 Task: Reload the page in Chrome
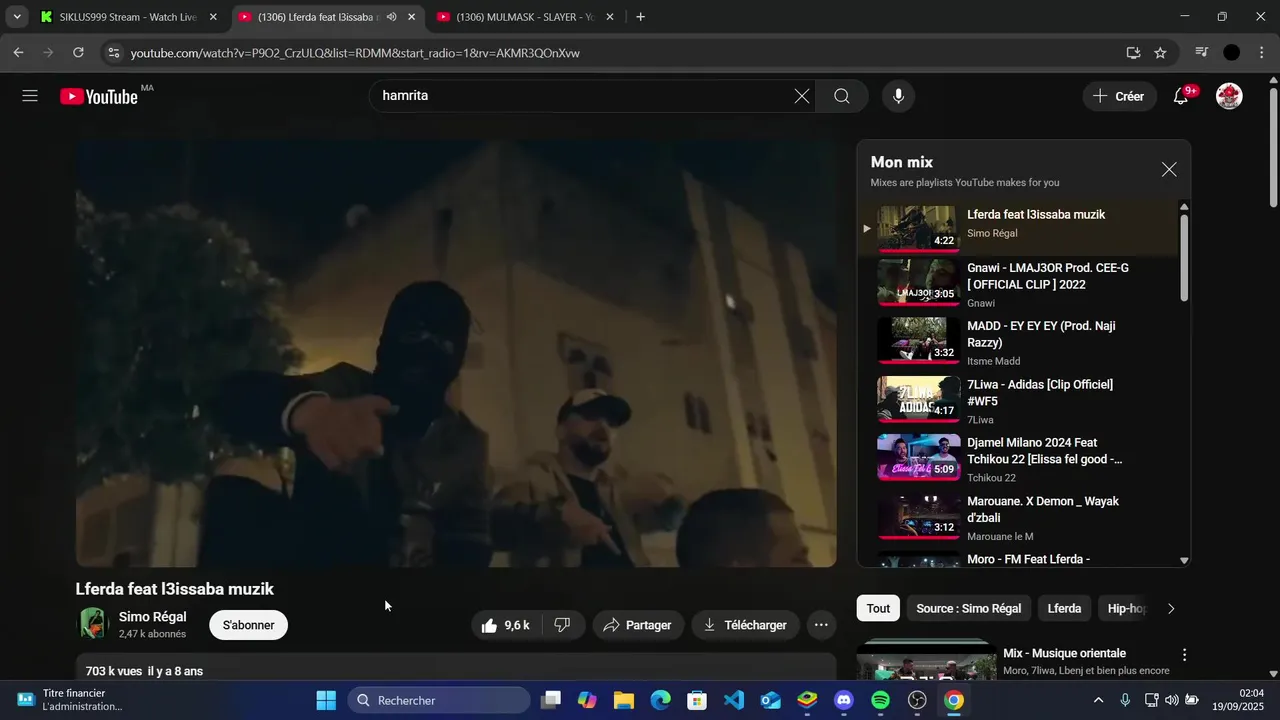point(79,53)
